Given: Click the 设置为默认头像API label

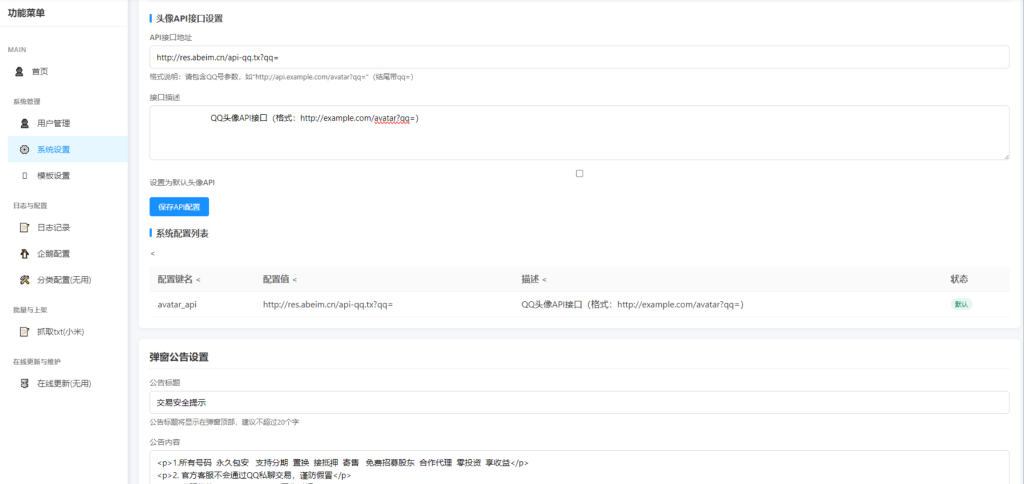Looking at the screenshot, I should click(182, 183).
